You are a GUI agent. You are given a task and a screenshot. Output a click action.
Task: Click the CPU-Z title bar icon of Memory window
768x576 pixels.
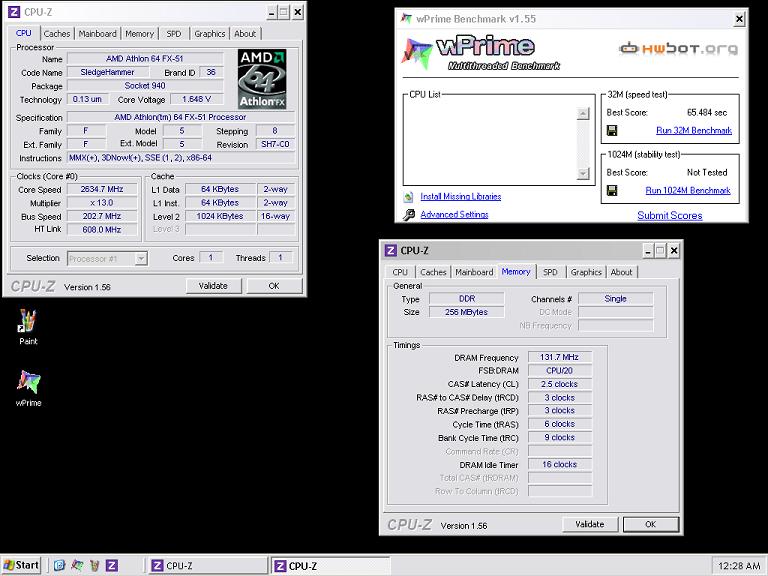pyautogui.click(x=390, y=251)
